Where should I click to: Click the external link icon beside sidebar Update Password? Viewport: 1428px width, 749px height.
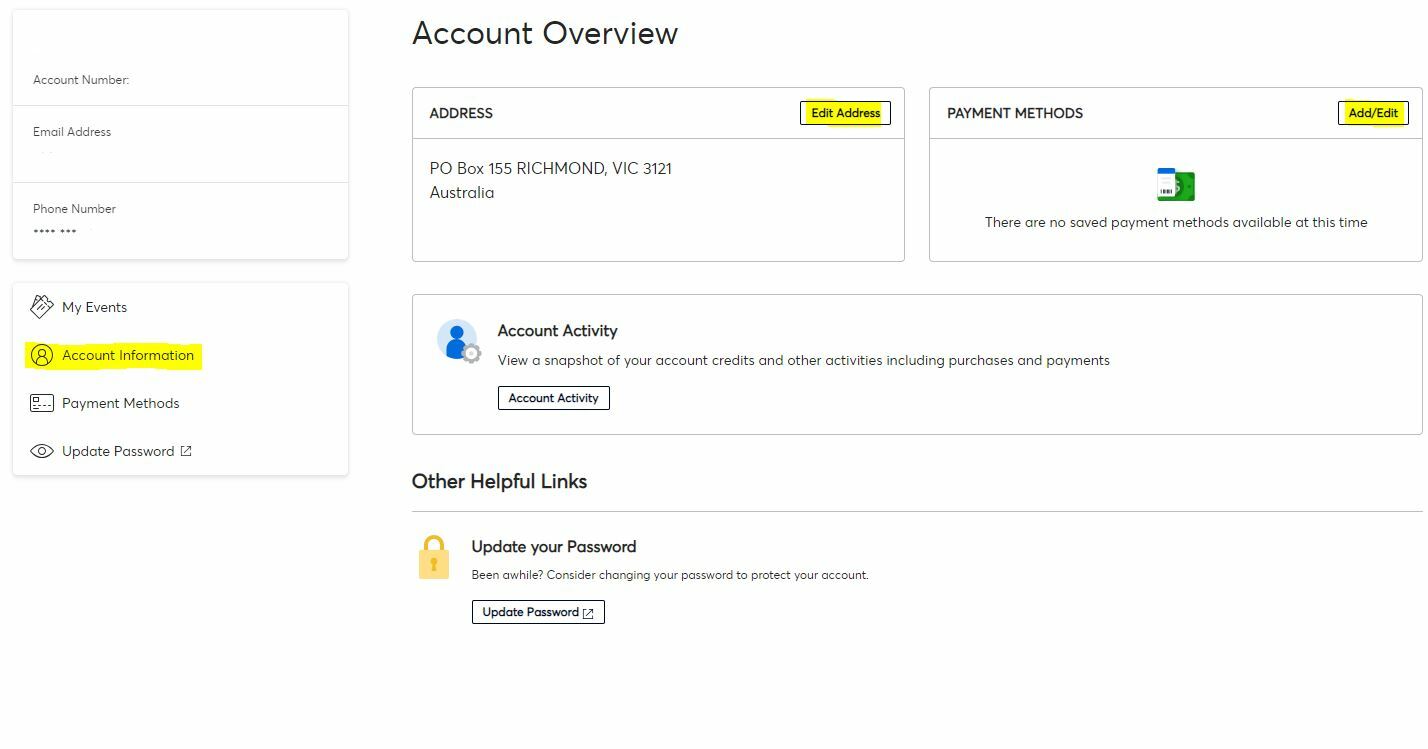(186, 451)
